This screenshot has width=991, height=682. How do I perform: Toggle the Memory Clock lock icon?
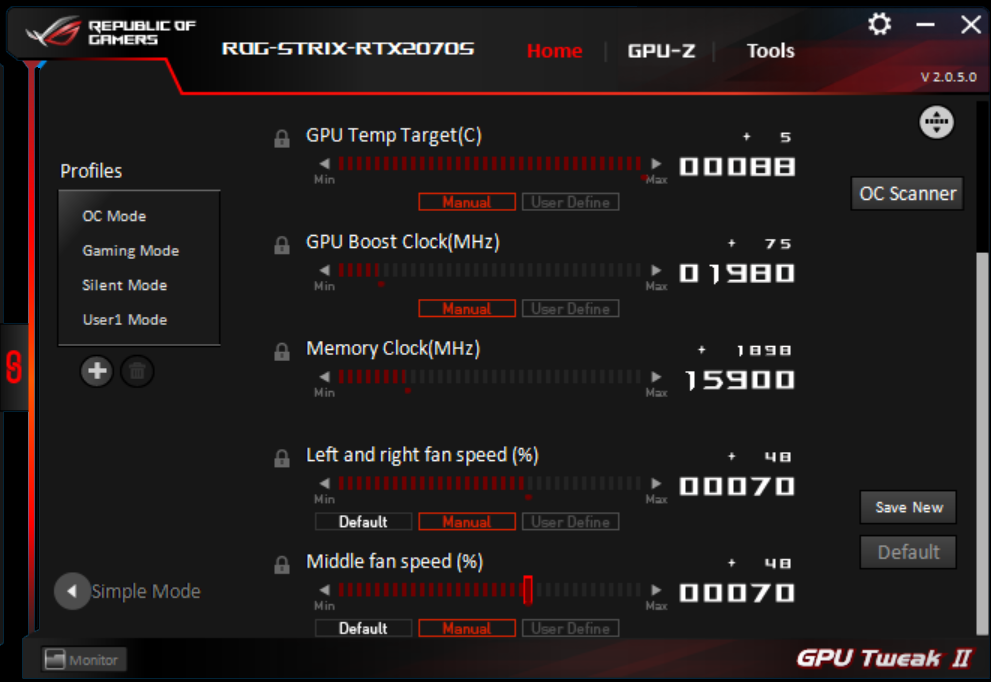282,352
